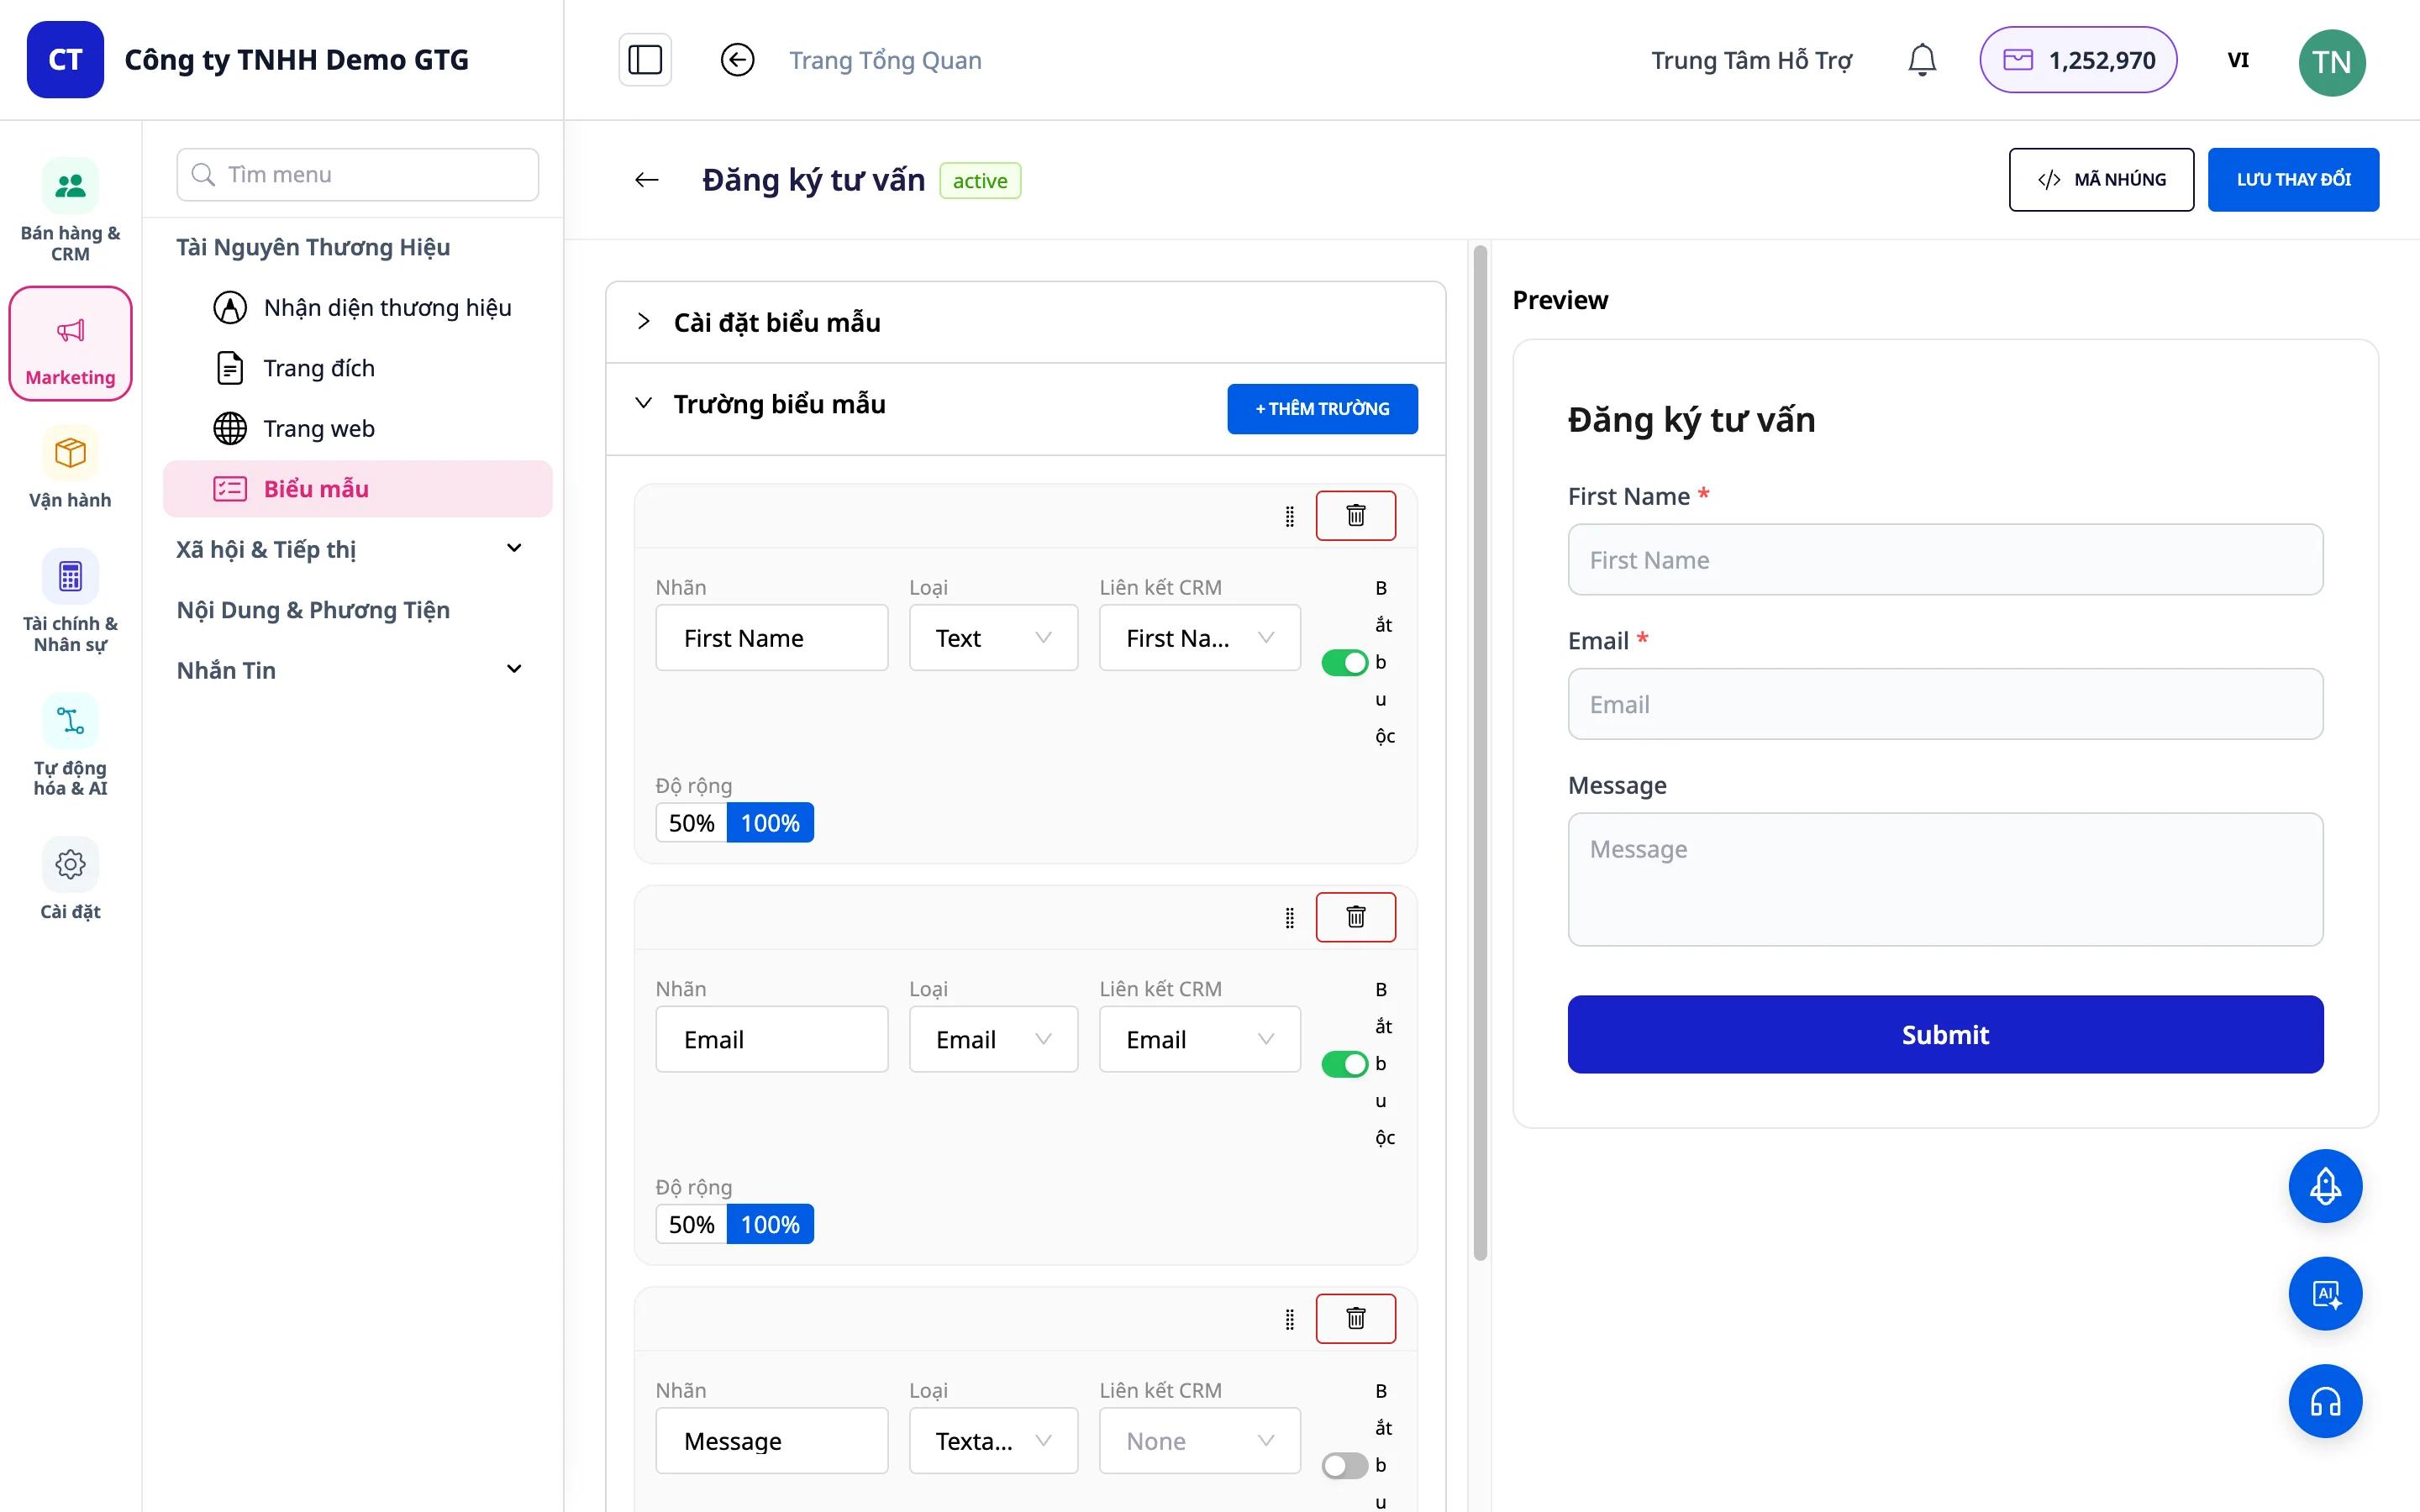This screenshot has height=1512, width=2420.
Task: Open the Vận hành module
Action: [70, 467]
